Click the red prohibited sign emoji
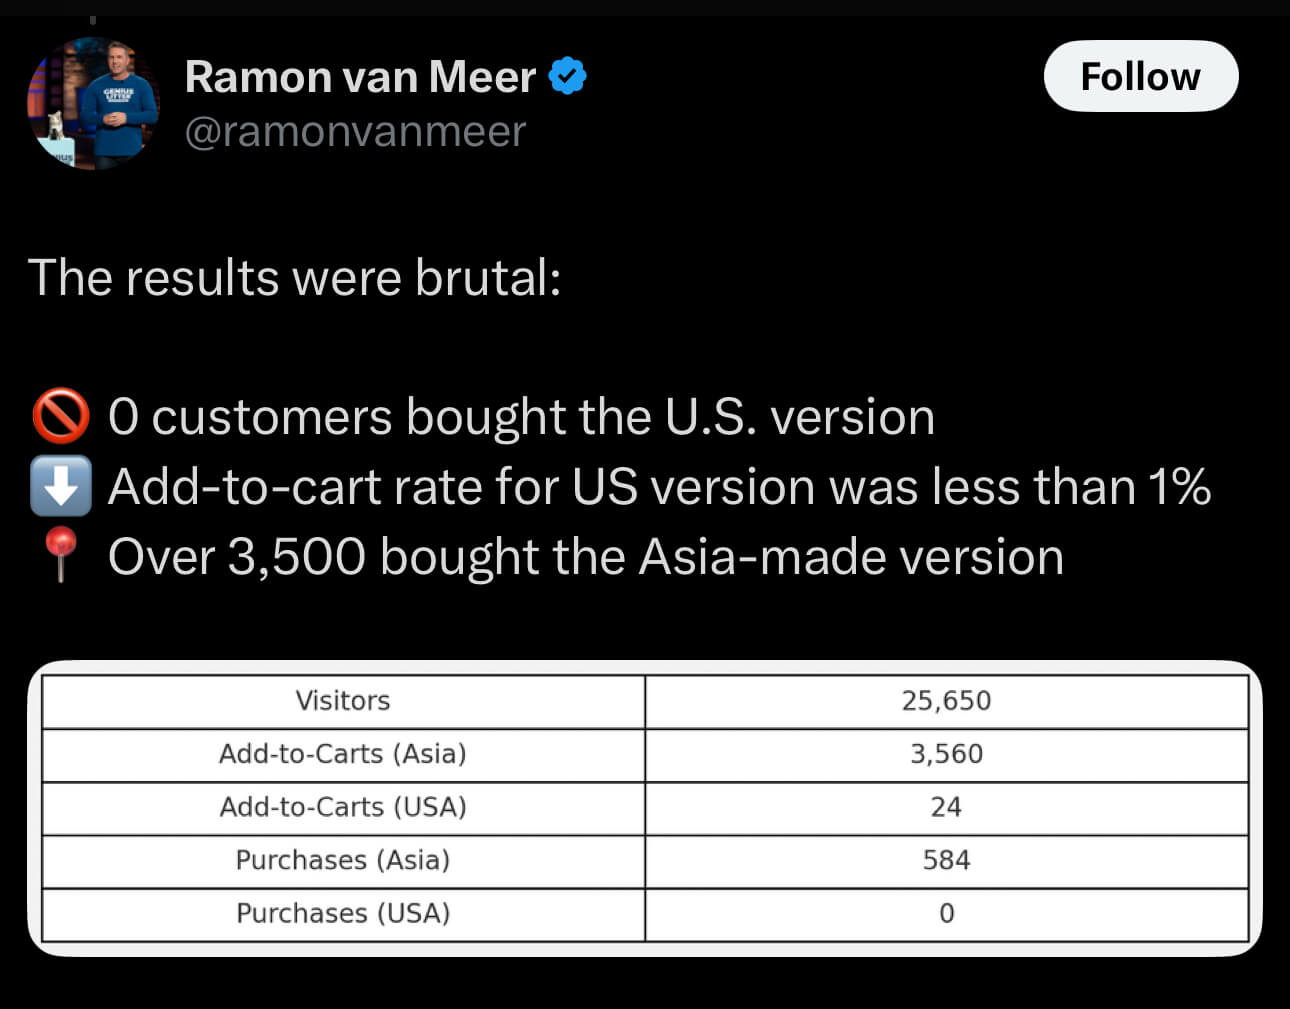1290x1009 pixels. click(61, 417)
